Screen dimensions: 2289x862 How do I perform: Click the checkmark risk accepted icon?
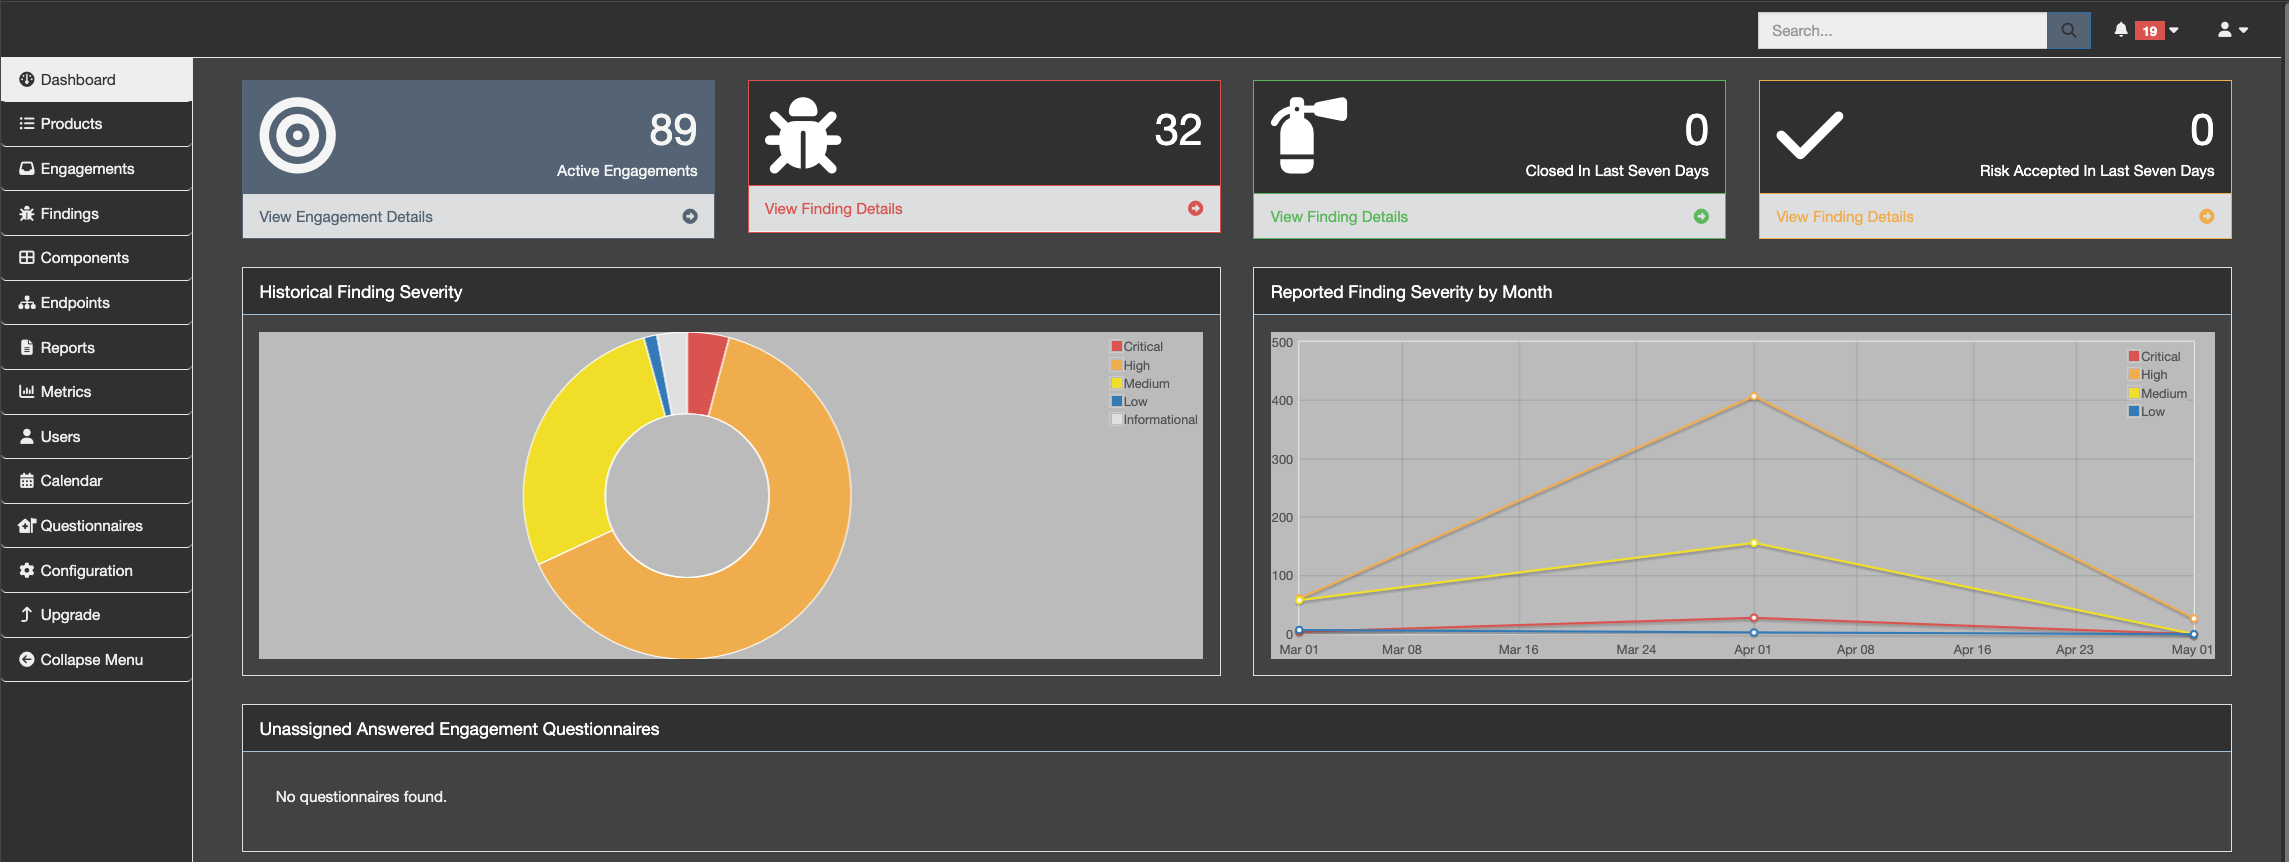pos(1809,135)
